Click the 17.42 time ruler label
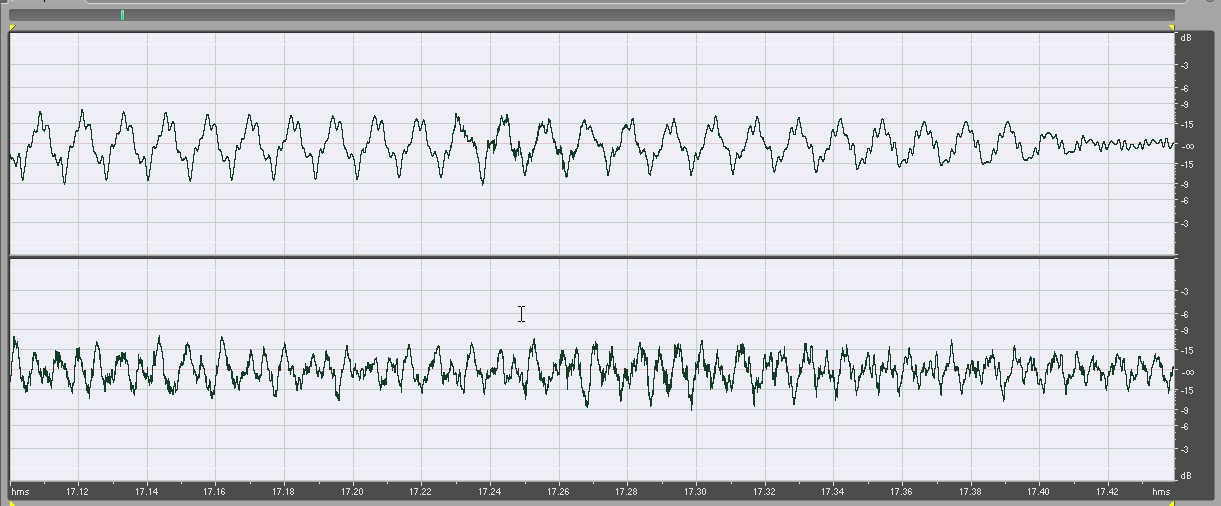 1108,492
